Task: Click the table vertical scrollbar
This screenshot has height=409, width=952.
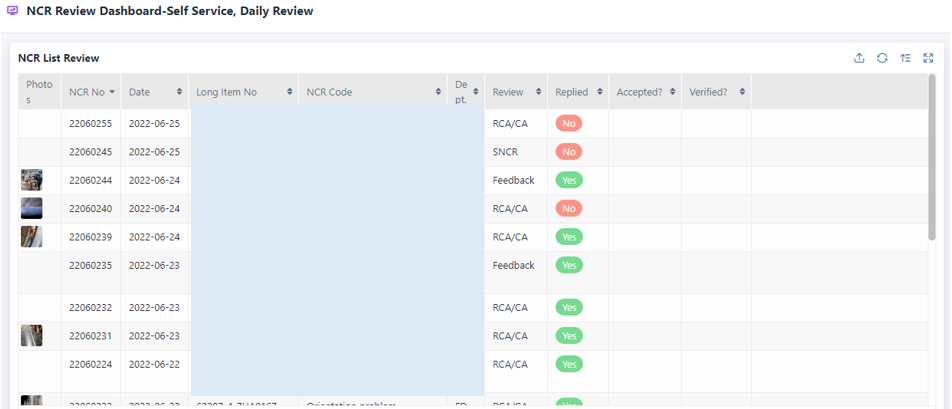Action: click(932, 160)
